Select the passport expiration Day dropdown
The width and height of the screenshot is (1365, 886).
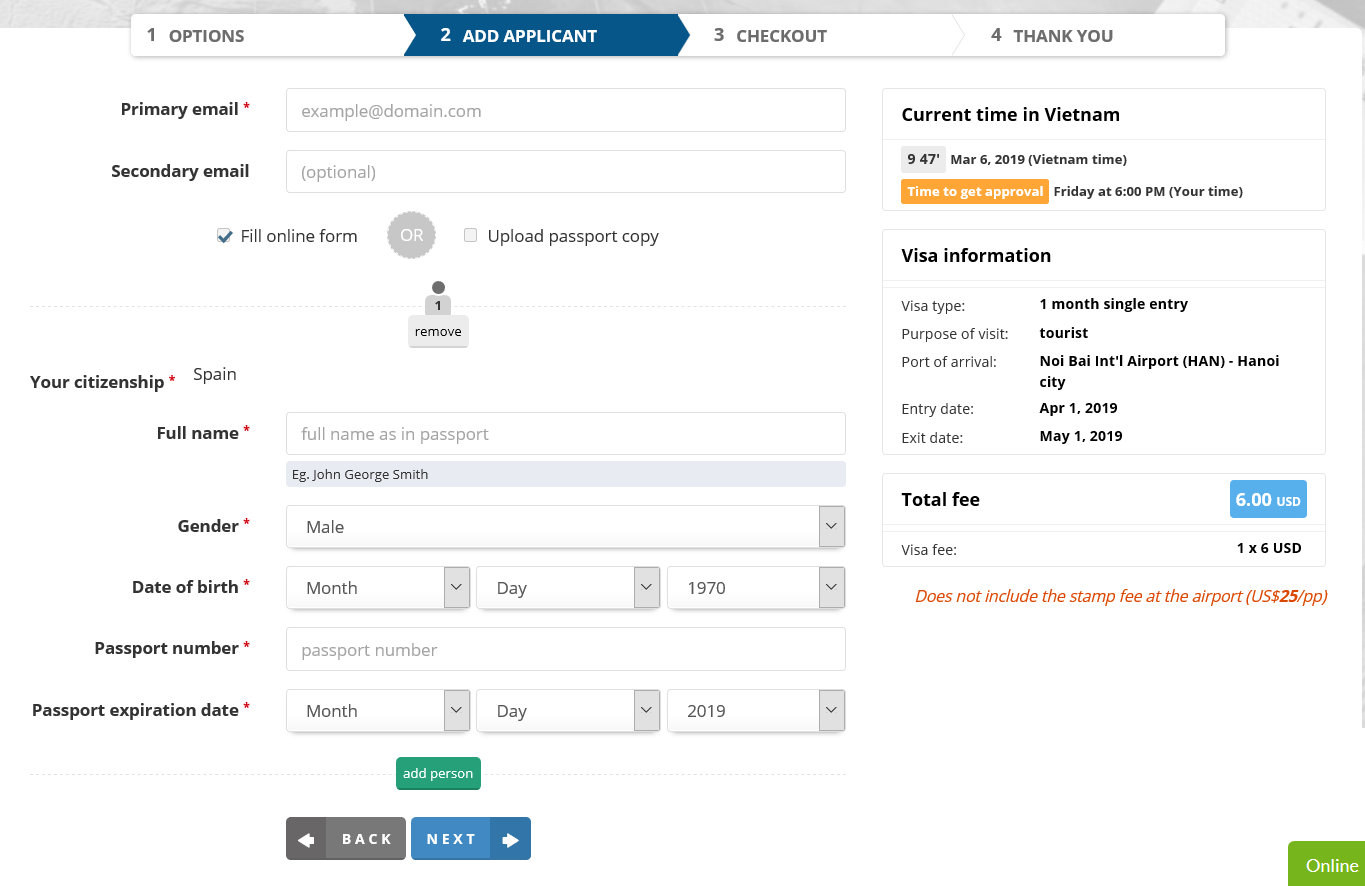pos(567,711)
